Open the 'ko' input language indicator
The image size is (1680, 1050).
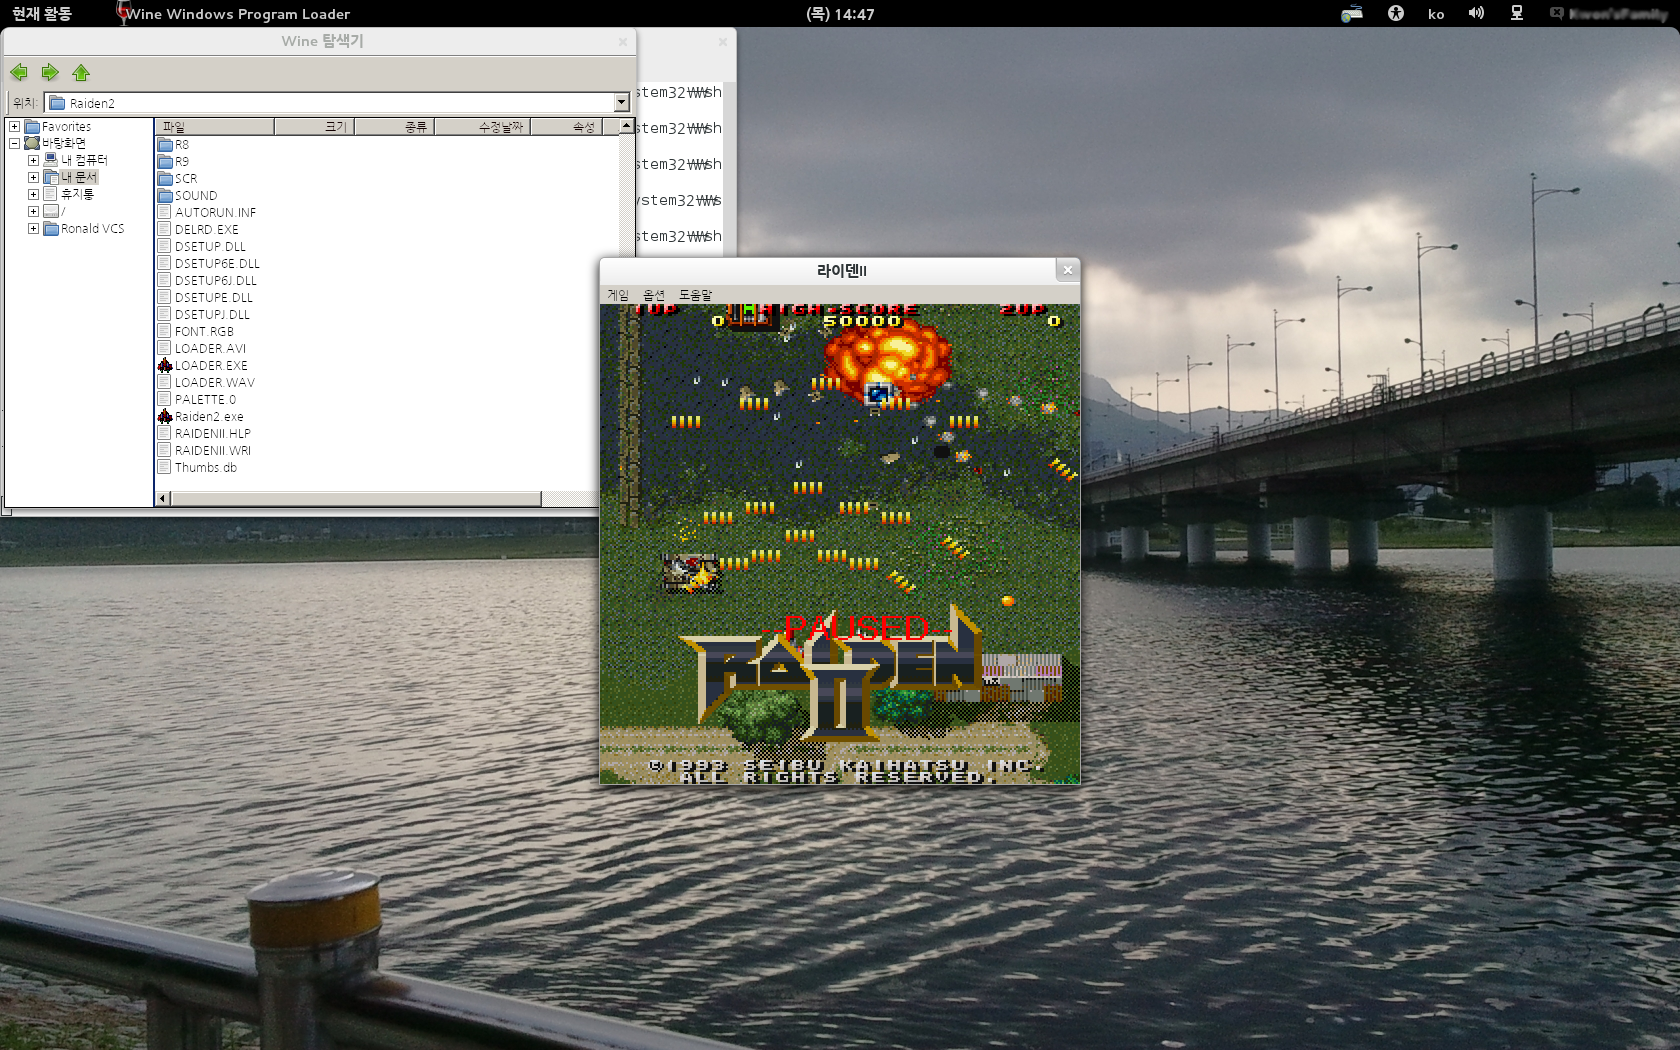[1436, 14]
